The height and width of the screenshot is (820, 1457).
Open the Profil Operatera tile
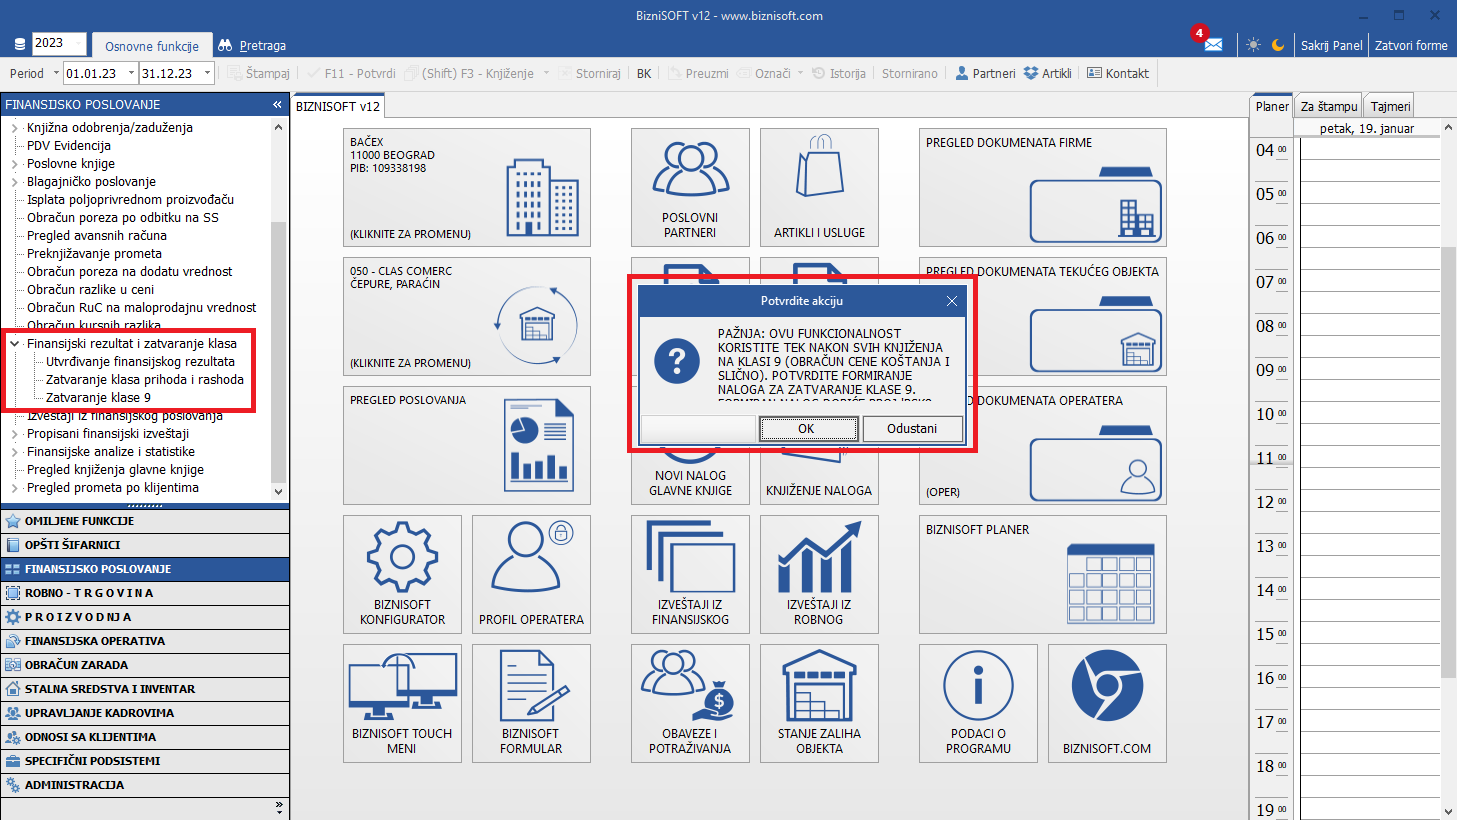531,574
